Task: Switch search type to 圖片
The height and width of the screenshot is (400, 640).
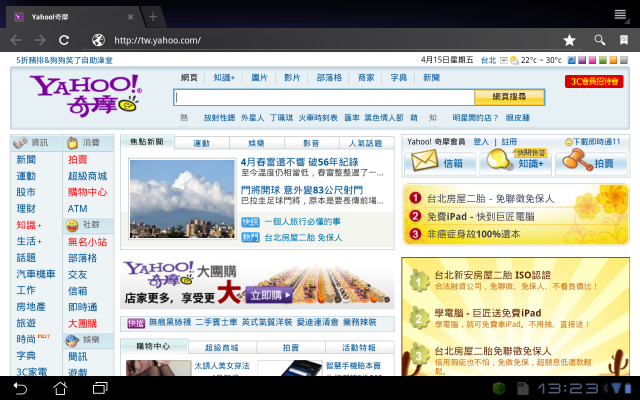Action: coord(259,78)
